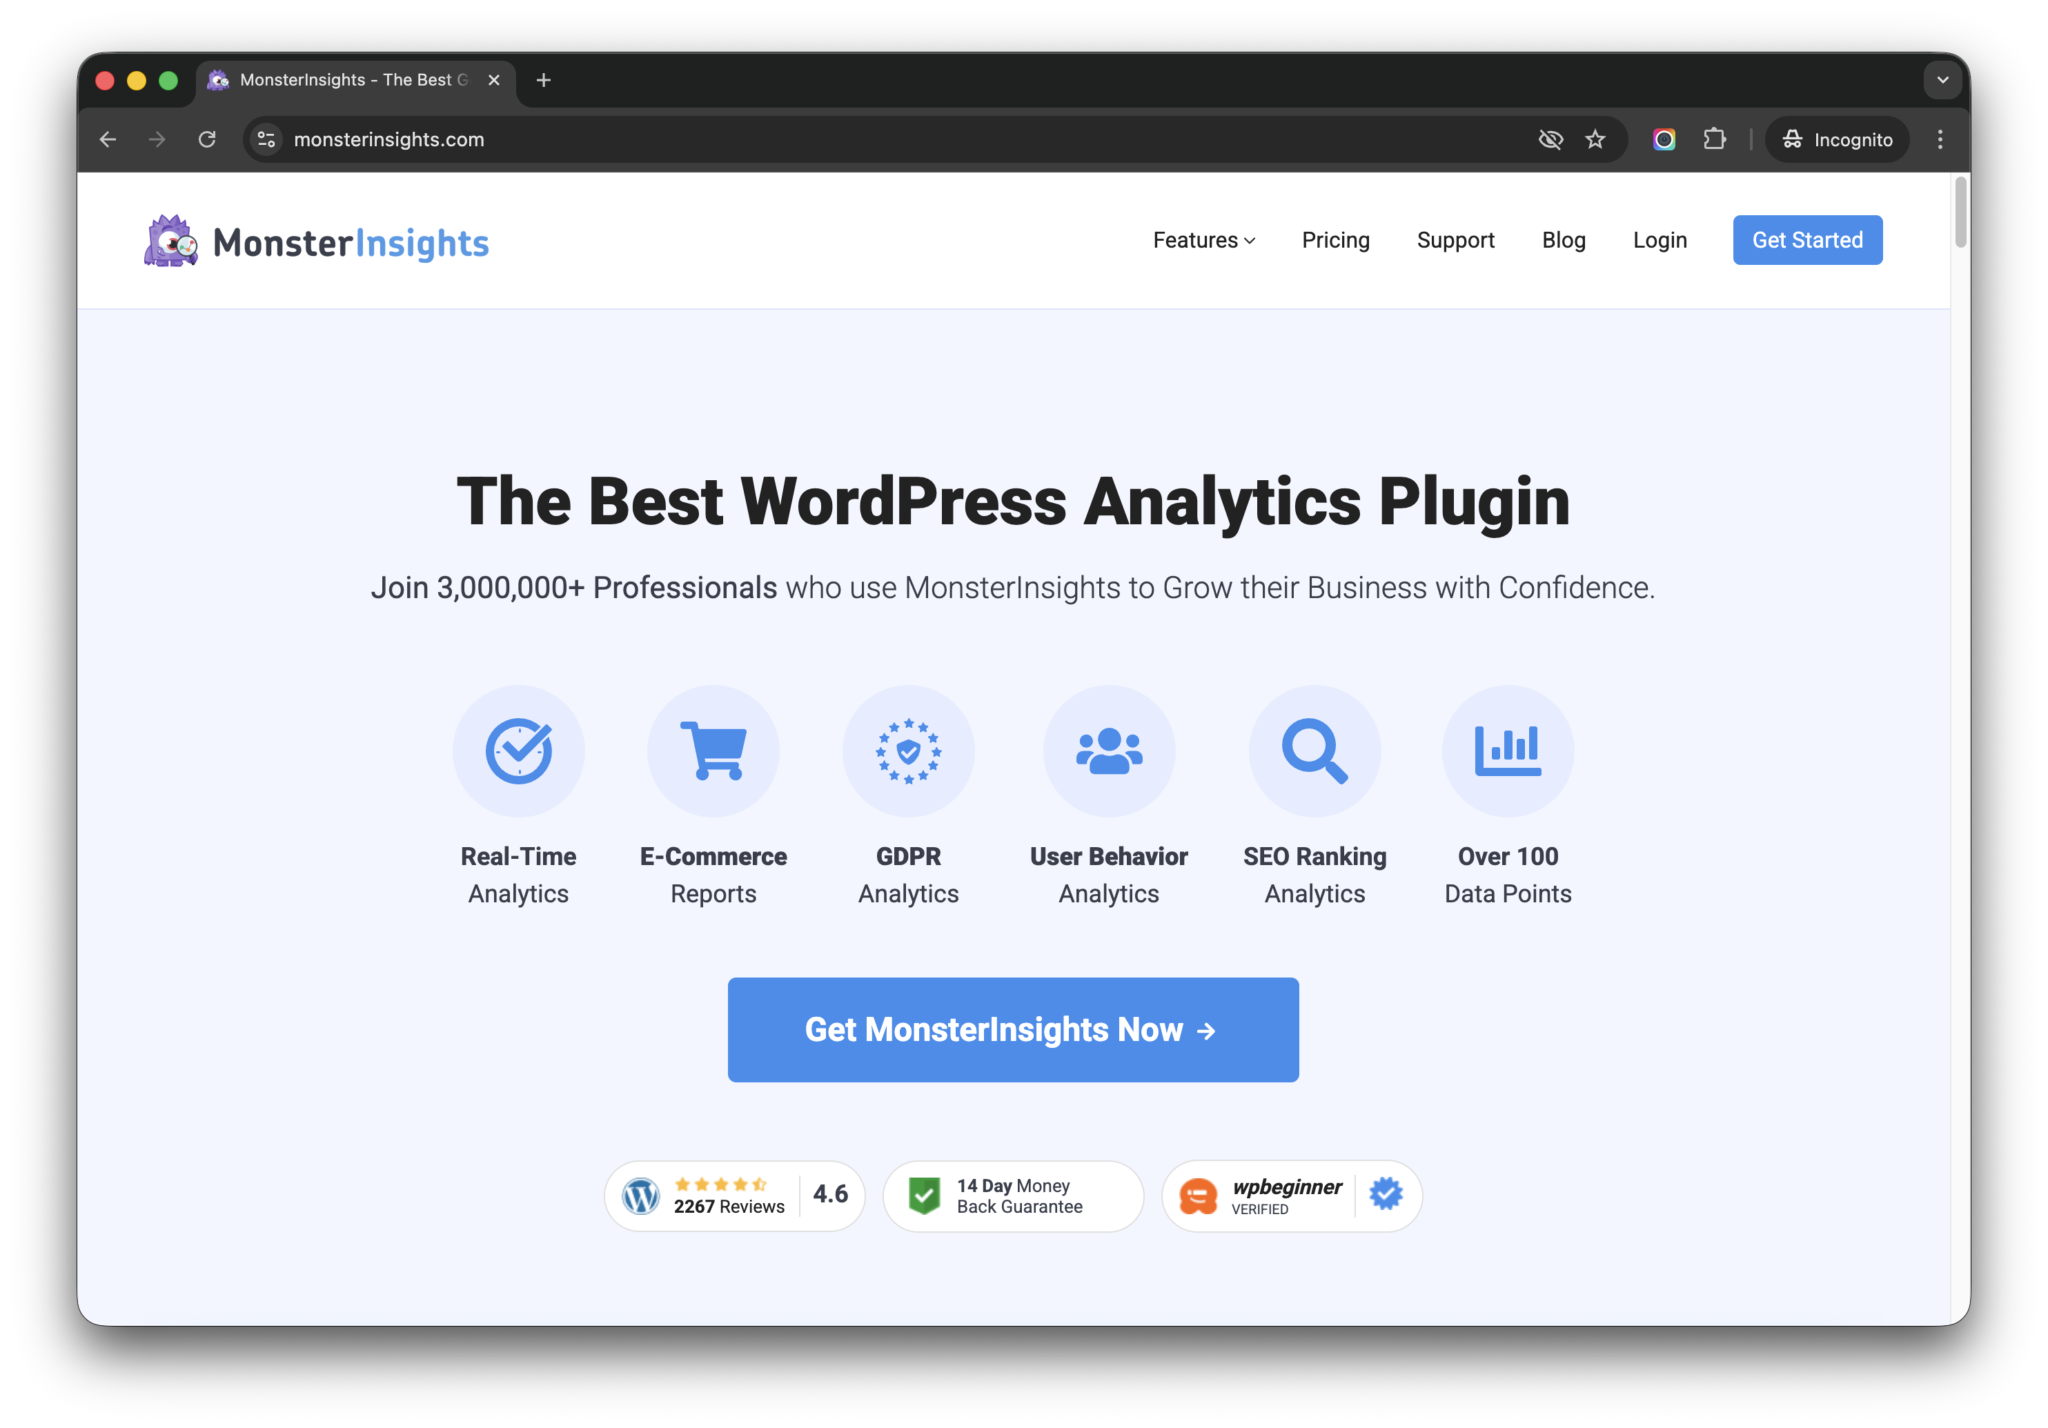Click the User Behavior Analytics people icon
The height and width of the screenshot is (1428, 2048).
[1109, 751]
